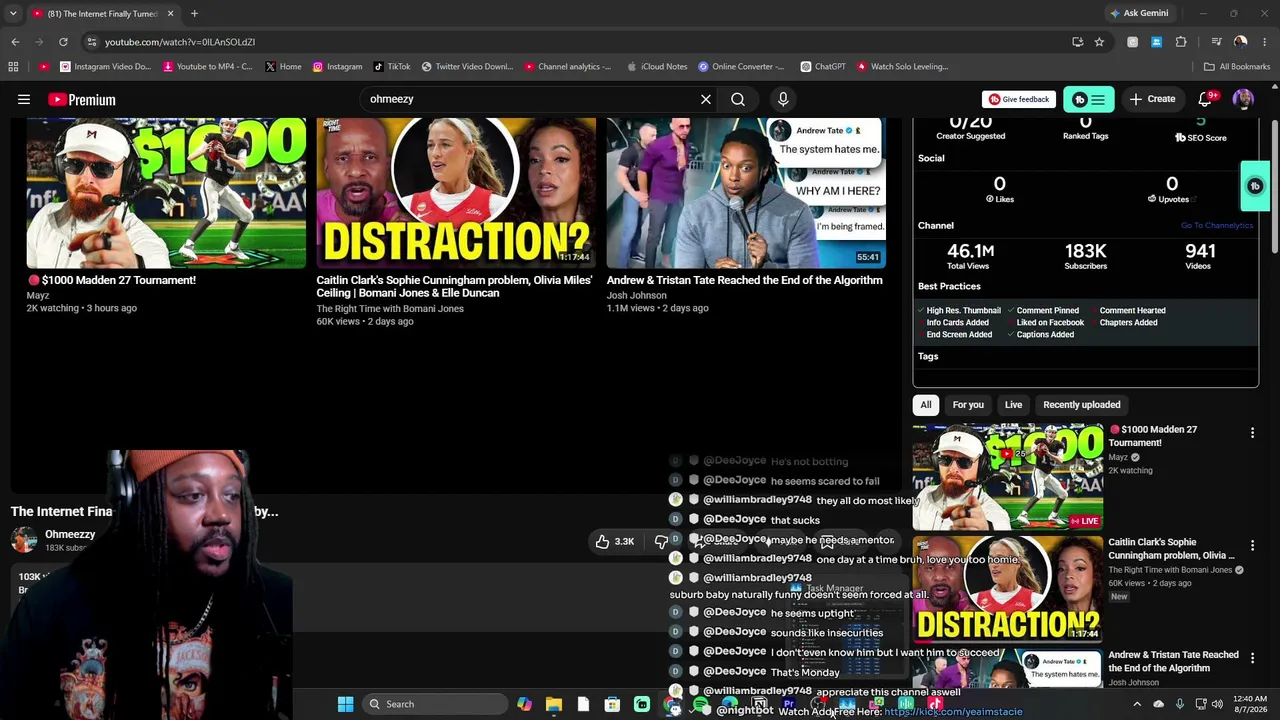This screenshot has height=720, width=1280.
Task: Open the Apps grid in bookmarks bar
Action: point(13,67)
